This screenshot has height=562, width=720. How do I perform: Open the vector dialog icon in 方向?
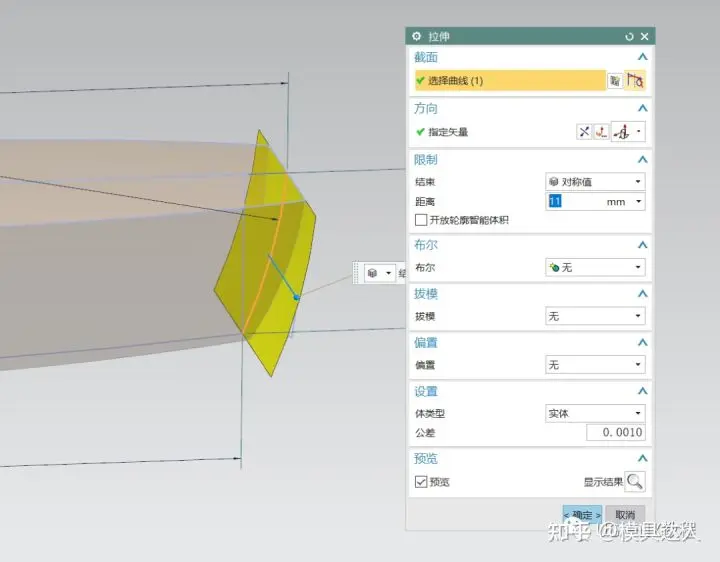pyautogui.click(x=602, y=132)
